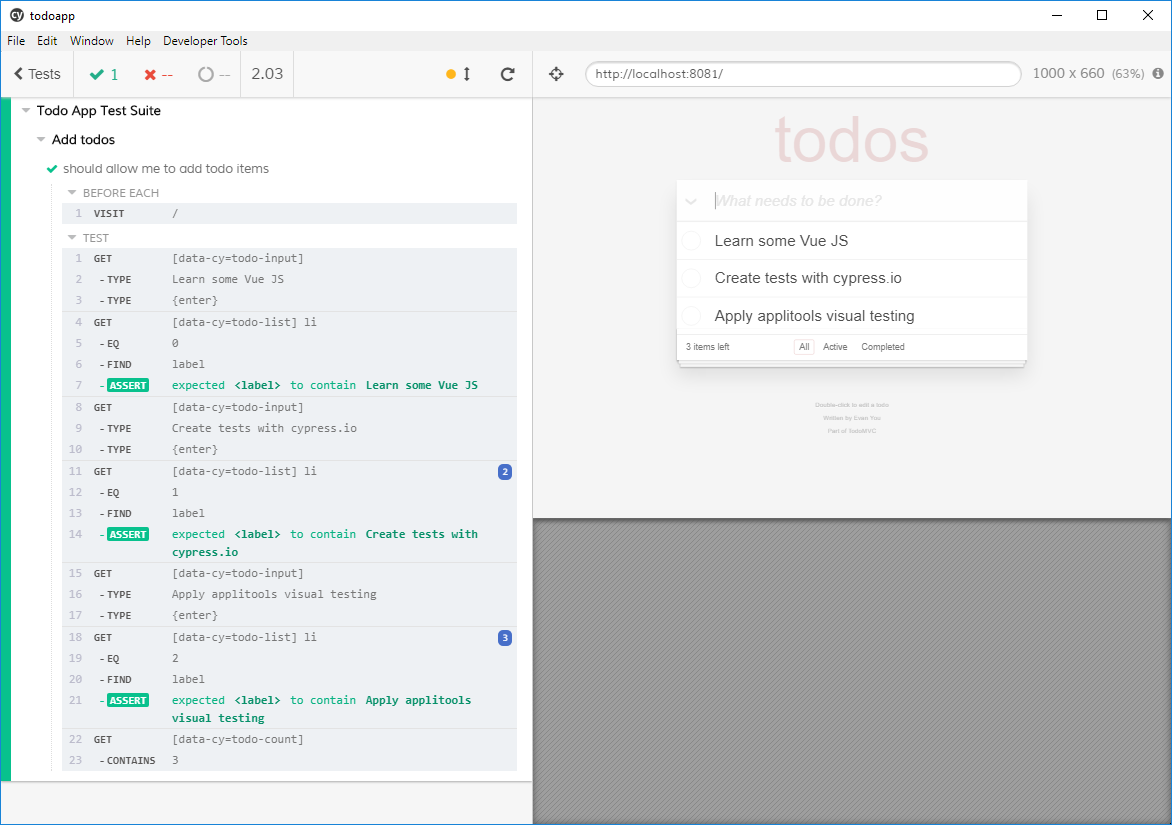The image size is (1172, 825).
Task: Check off 'Create tests with cypress.io' todo
Action: (691, 278)
